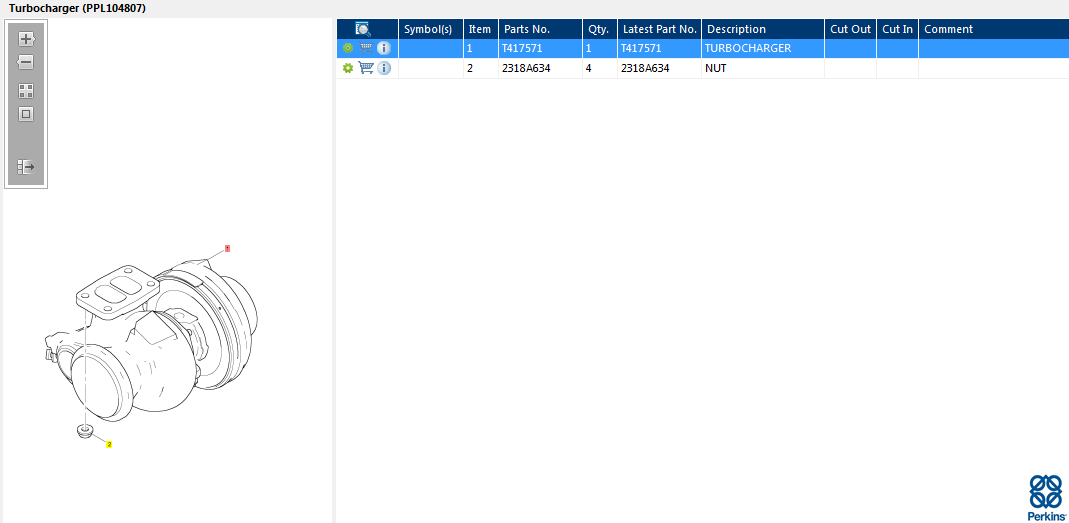
Task: Click the green gear icon for TURBOCHARGER row
Action: click(348, 48)
